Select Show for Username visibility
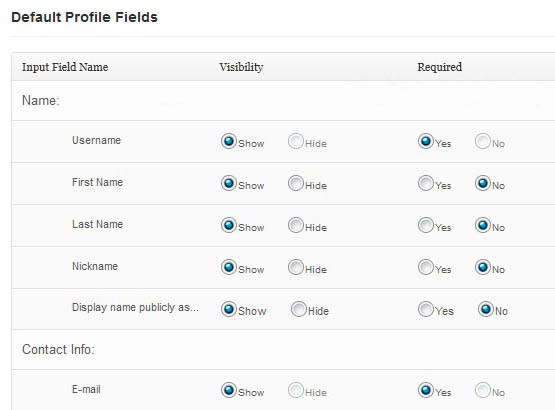Viewport: 555px width, 410px height. pyautogui.click(x=229, y=141)
